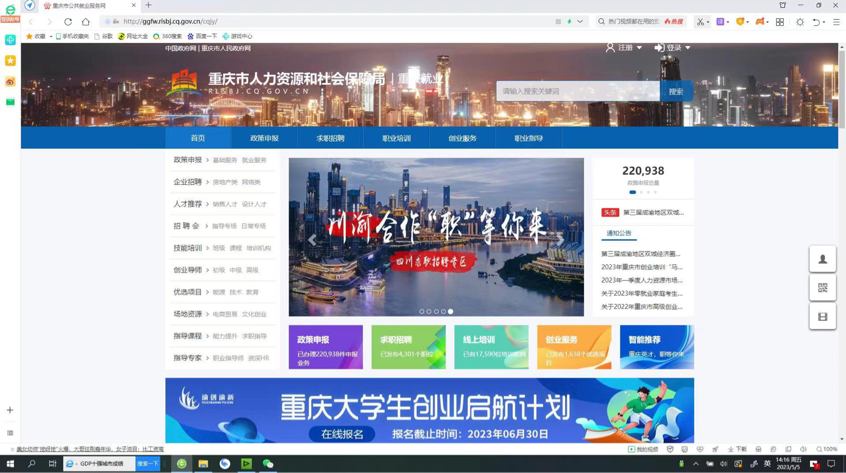Open the user profile floating button
This screenshot has height=473, width=846.
click(x=822, y=259)
